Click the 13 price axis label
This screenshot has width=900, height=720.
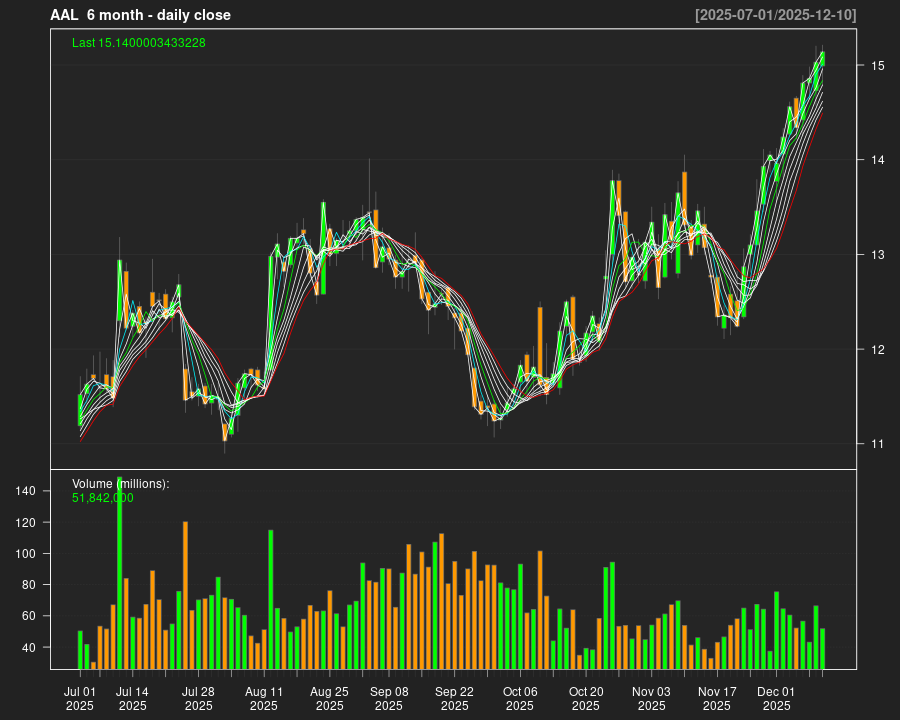(x=877, y=255)
